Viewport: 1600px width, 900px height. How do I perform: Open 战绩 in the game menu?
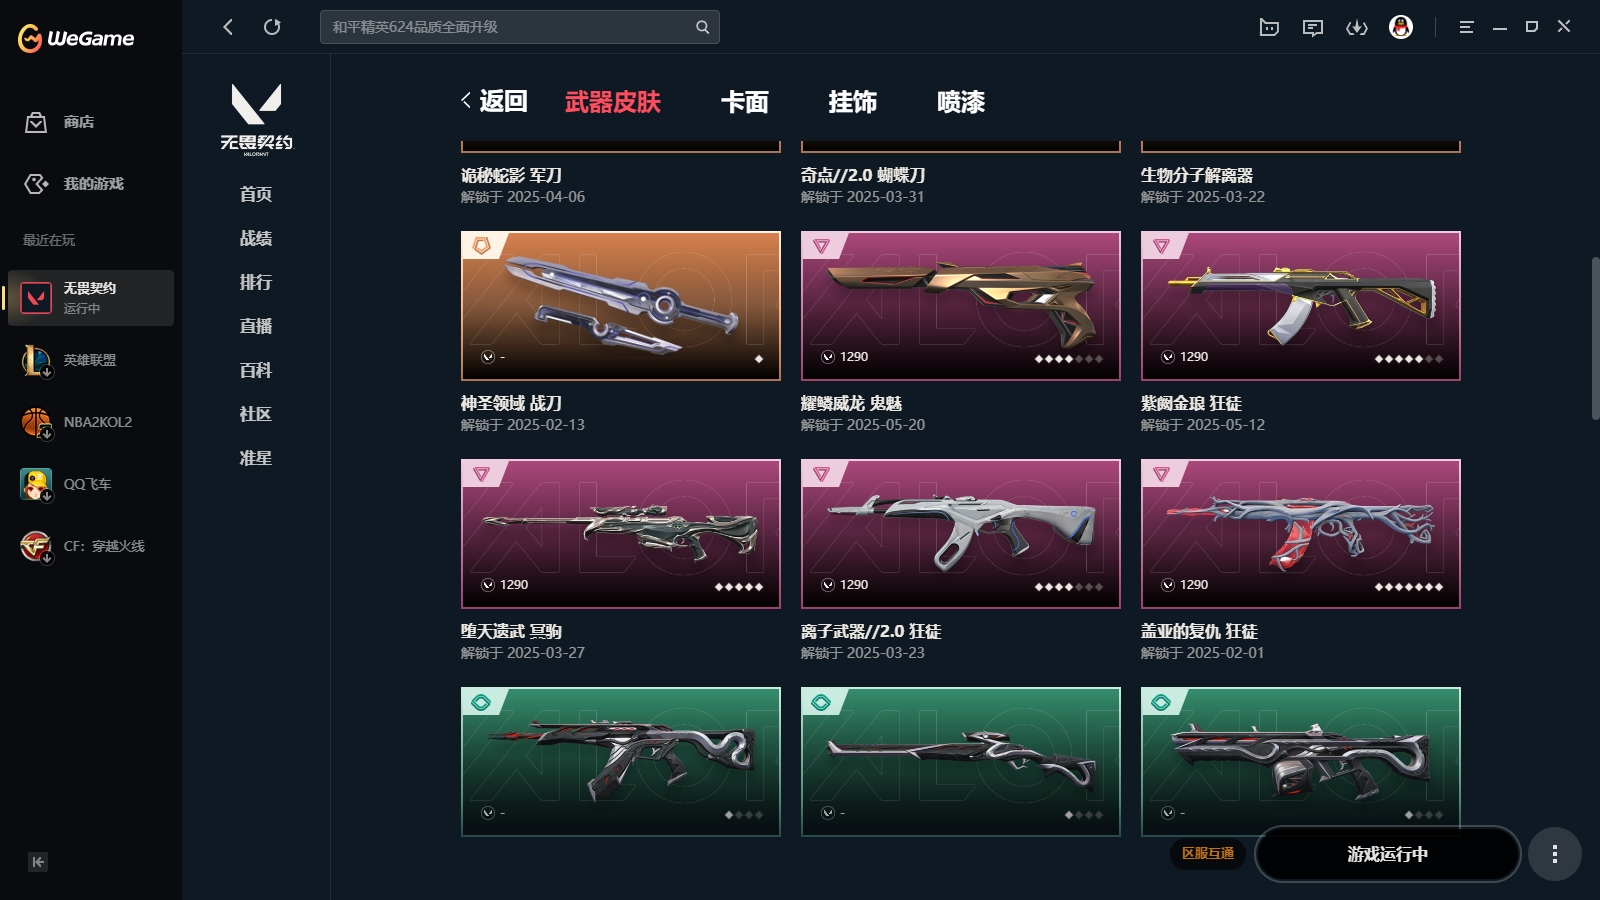[x=256, y=238]
